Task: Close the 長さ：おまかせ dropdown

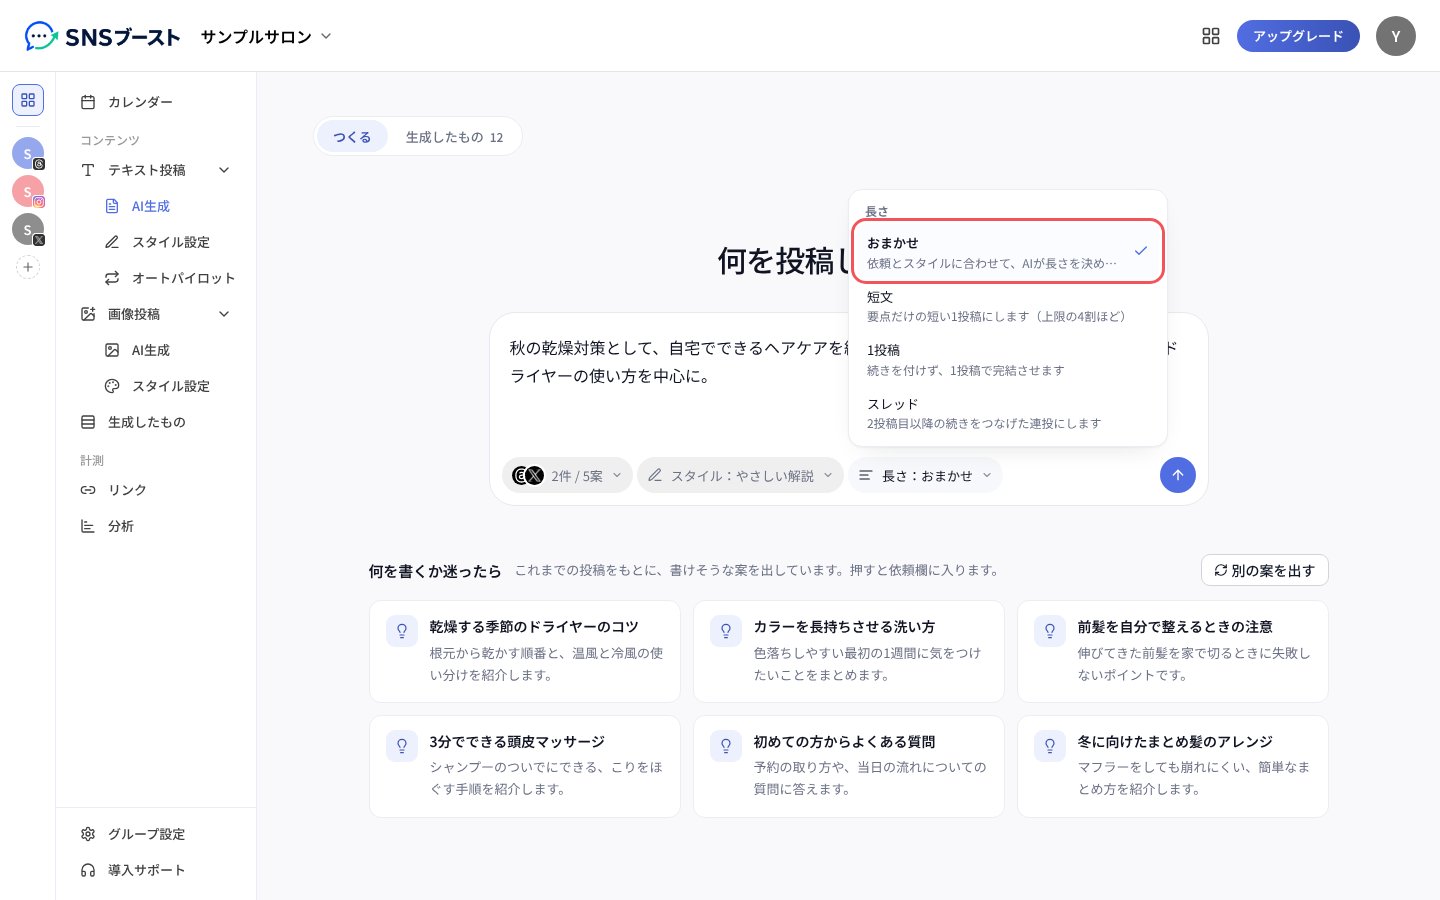Action: (x=925, y=475)
